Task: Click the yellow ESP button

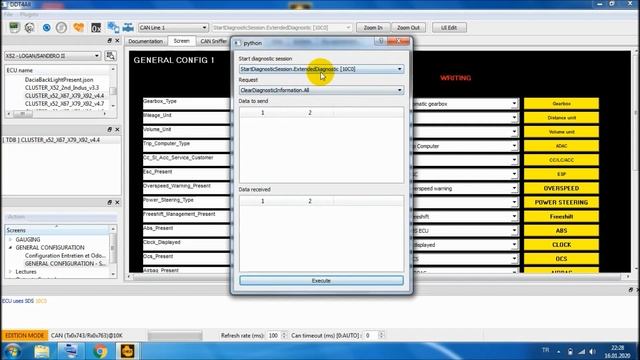Action: (x=561, y=174)
